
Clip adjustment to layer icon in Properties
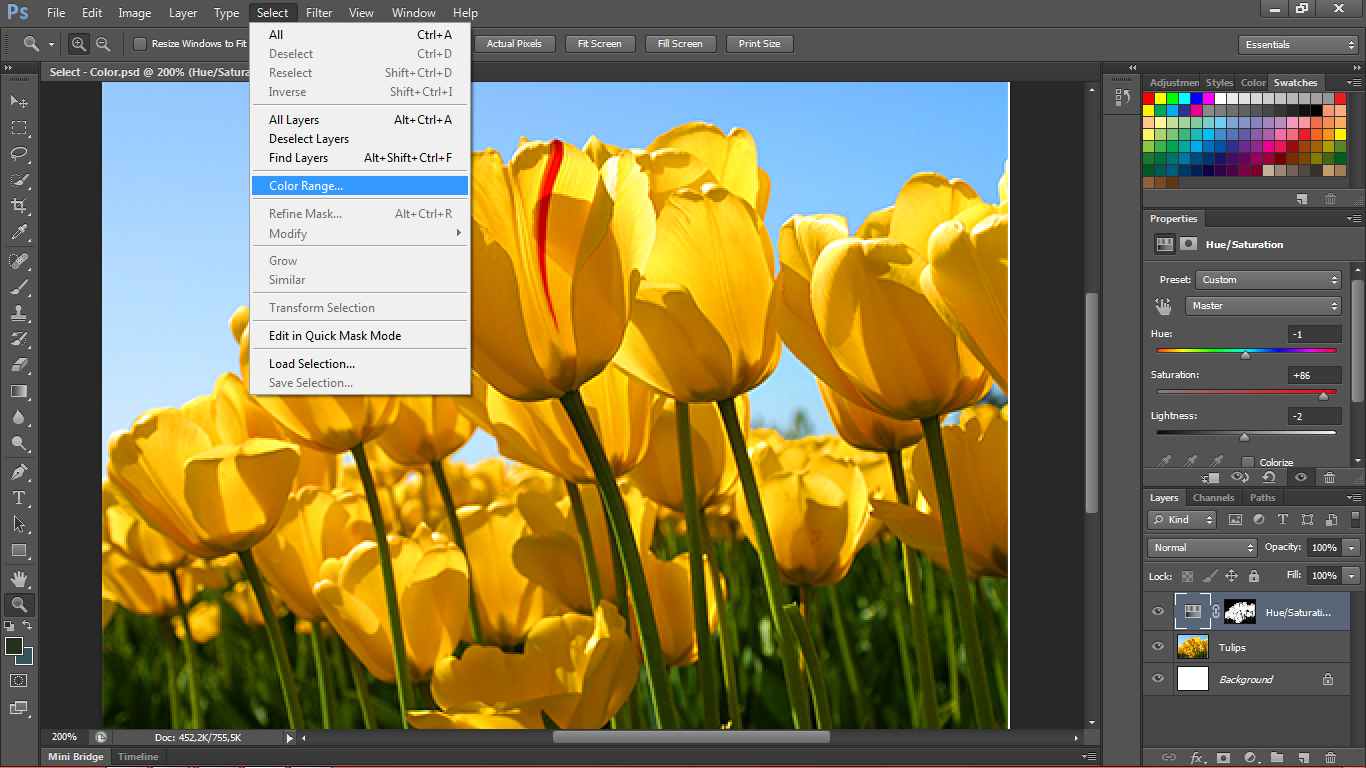tap(1211, 478)
